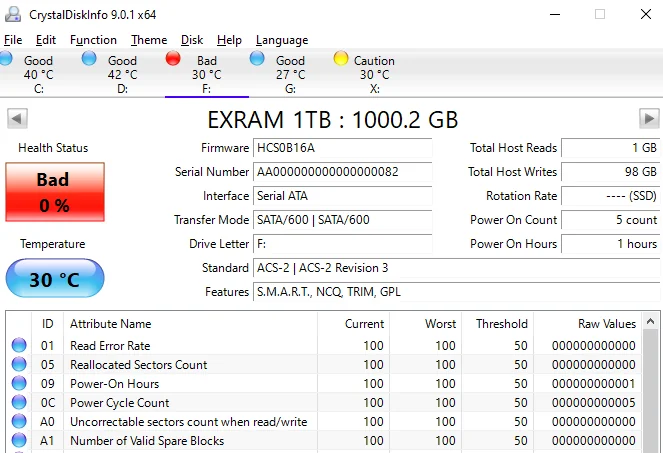Go to previous disk with left arrow button
The height and width of the screenshot is (453, 663).
coord(17,118)
